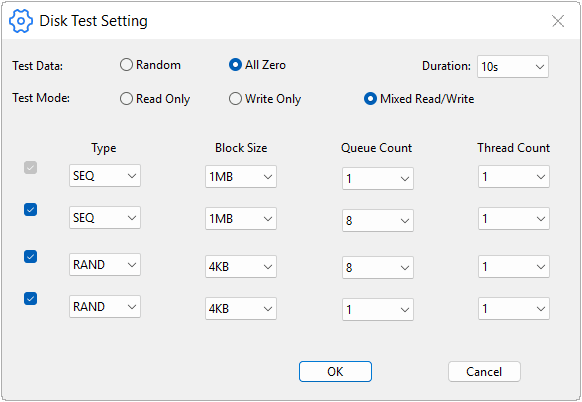582x402 pixels.
Task: Click Cancel to discard changes
Action: (x=484, y=372)
